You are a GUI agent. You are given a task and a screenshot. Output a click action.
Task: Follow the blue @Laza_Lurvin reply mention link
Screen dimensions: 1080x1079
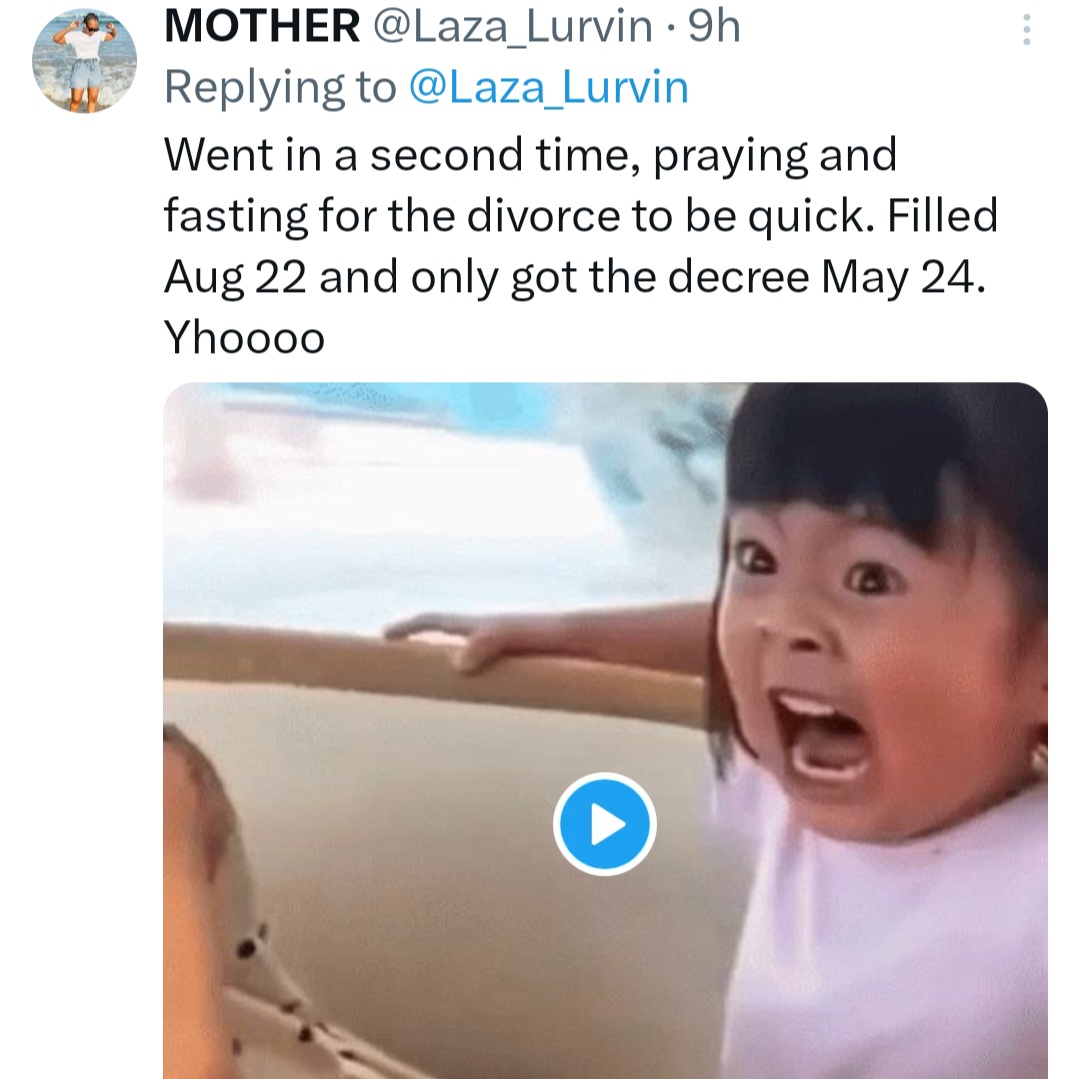pyautogui.click(x=549, y=88)
